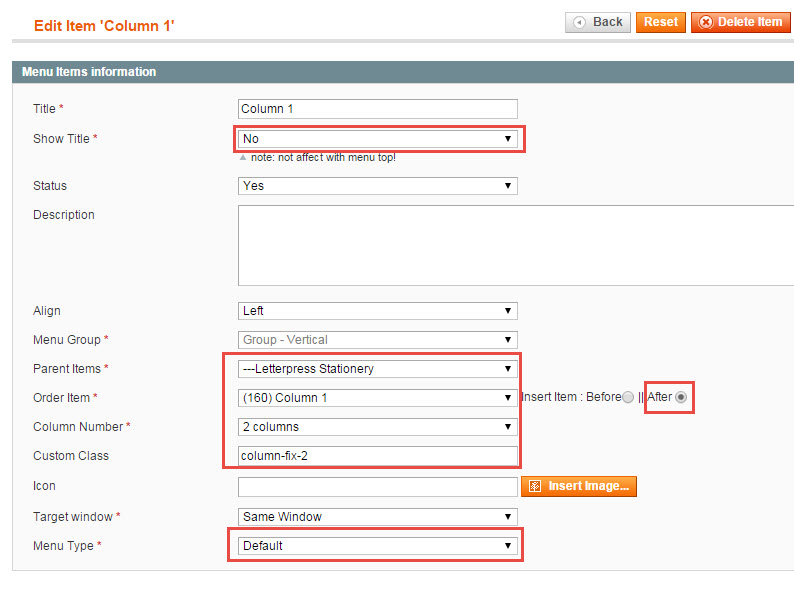Click the Edit Item 'Column 1' heading
794x593 pixels.
(104, 26)
